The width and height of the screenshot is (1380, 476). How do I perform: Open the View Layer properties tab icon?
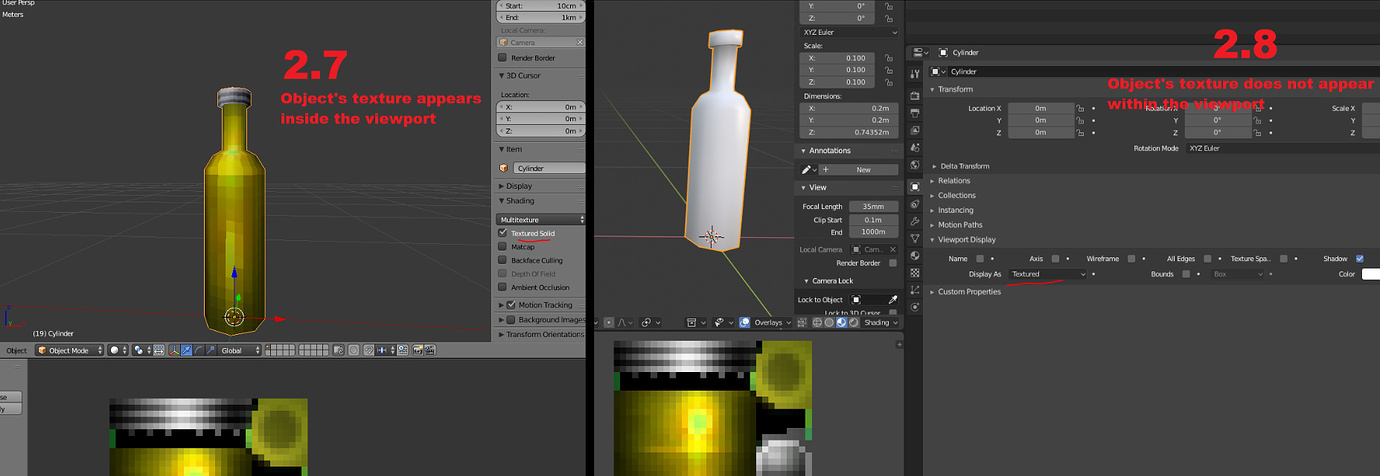tap(914, 130)
